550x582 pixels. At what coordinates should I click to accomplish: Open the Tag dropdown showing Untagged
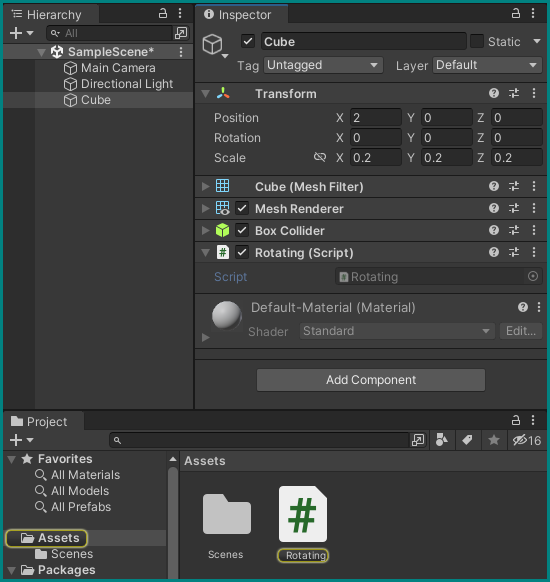tap(323, 65)
